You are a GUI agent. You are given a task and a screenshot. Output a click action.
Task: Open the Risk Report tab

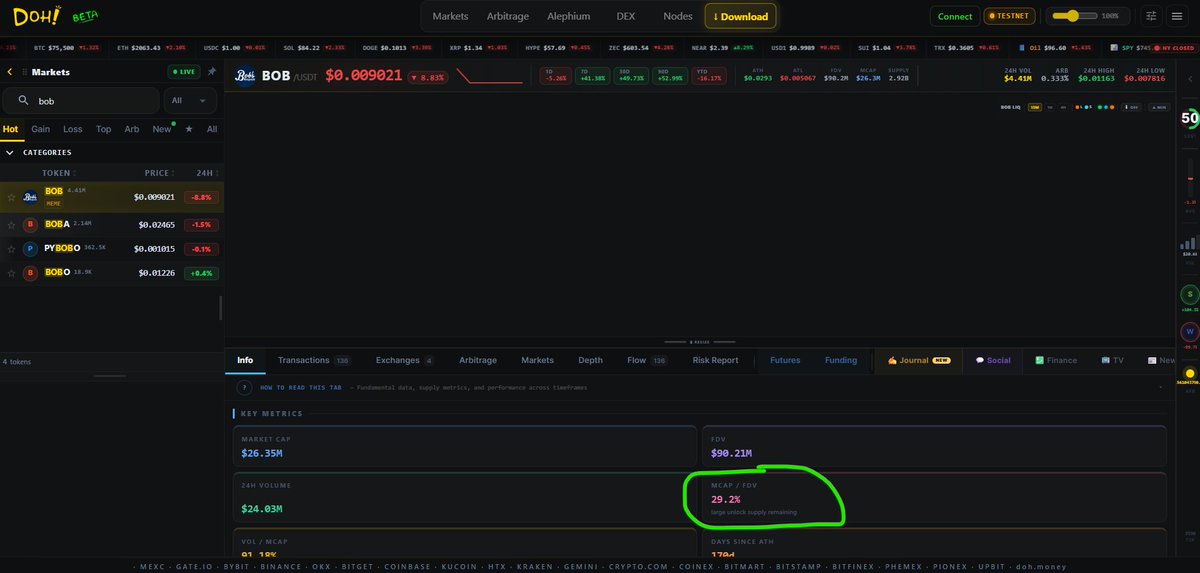coord(715,360)
